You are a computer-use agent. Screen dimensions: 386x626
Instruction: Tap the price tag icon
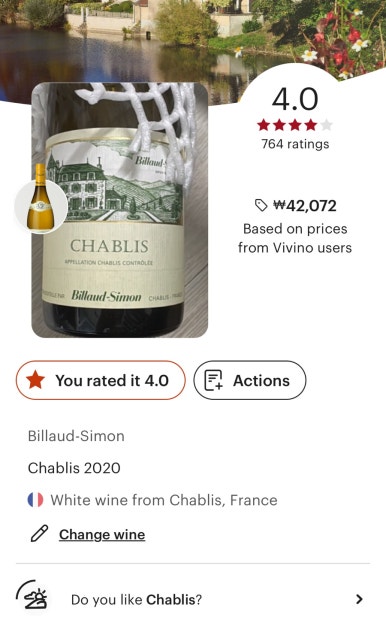click(261, 205)
